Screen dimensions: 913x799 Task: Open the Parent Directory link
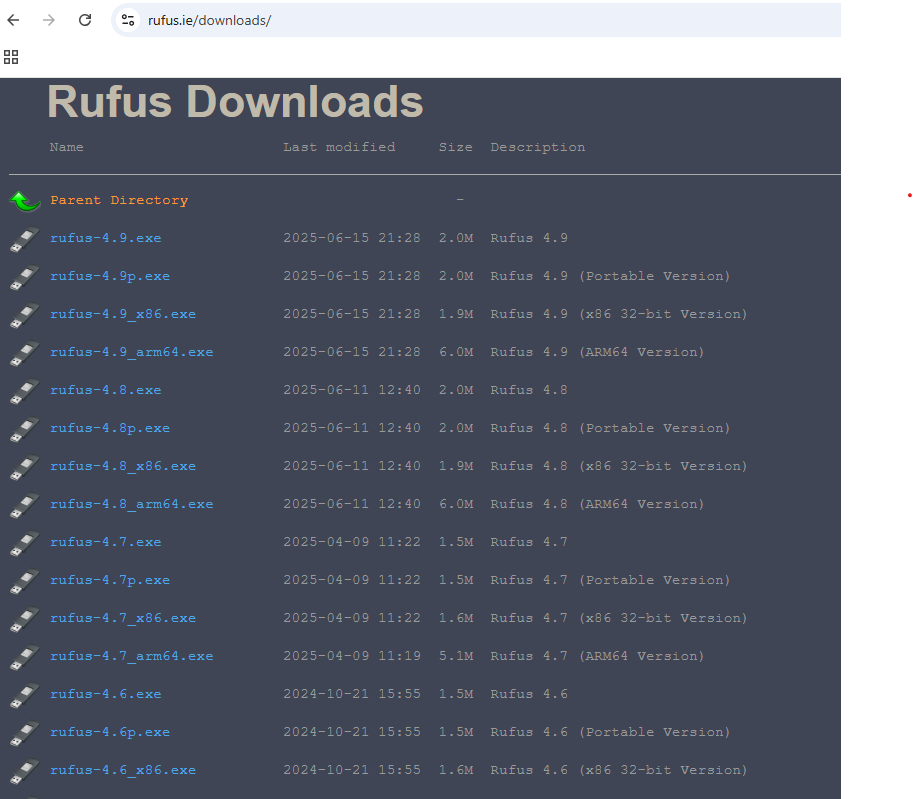119,200
